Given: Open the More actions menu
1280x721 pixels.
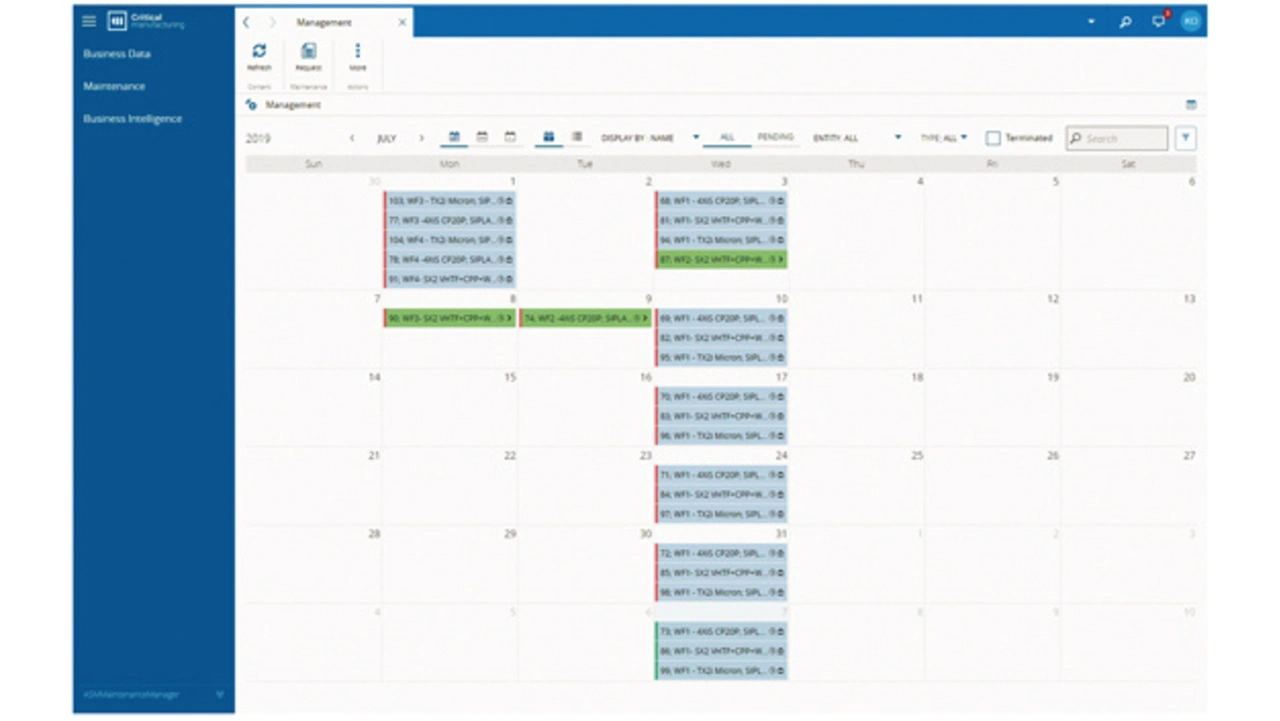Looking at the screenshot, I should (357, 52).
